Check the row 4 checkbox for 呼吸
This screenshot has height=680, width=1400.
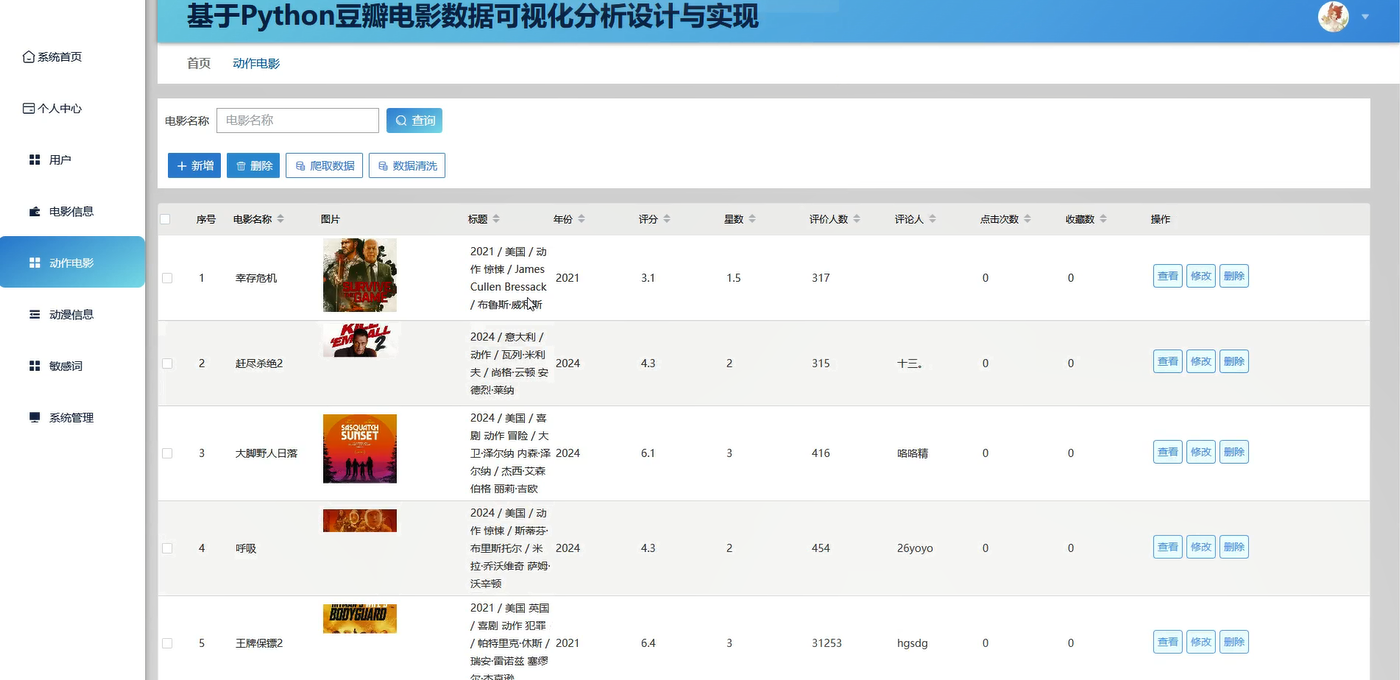(x=167, y=548)
